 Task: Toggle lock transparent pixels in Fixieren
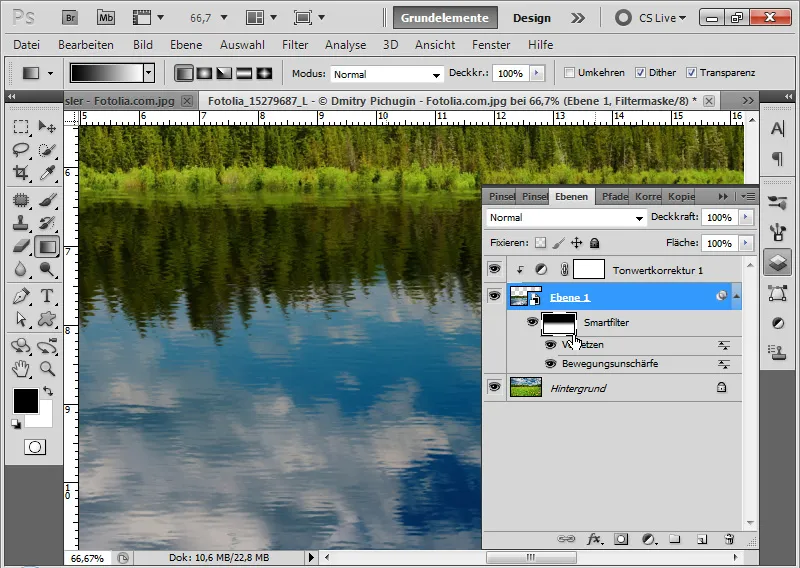(x=540, y=243)
